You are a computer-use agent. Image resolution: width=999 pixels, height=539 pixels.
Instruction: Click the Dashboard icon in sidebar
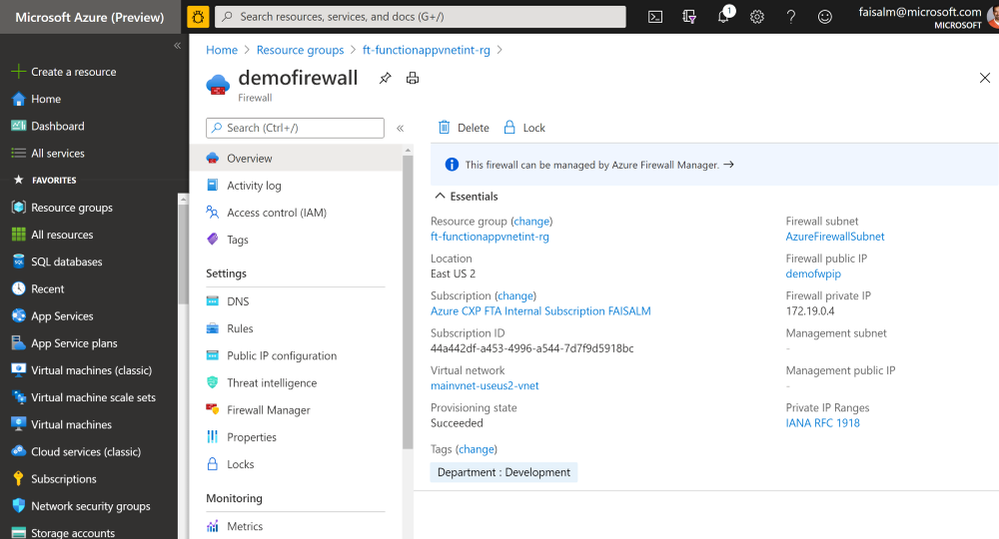(x=18, y=126)
